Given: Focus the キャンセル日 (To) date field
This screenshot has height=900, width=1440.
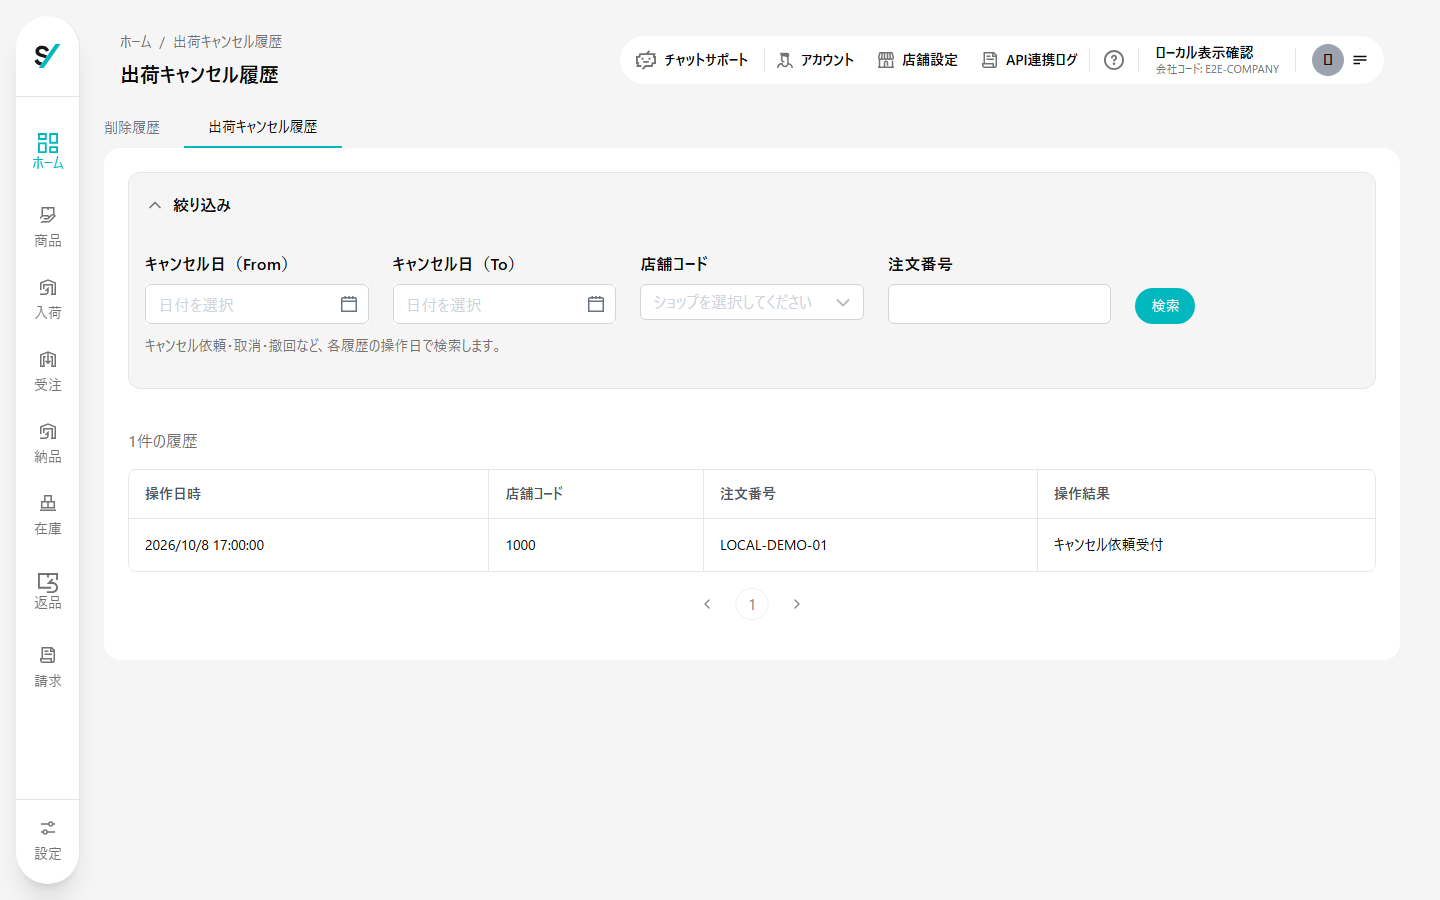Looking at the screenshot, I should [504, 304].
